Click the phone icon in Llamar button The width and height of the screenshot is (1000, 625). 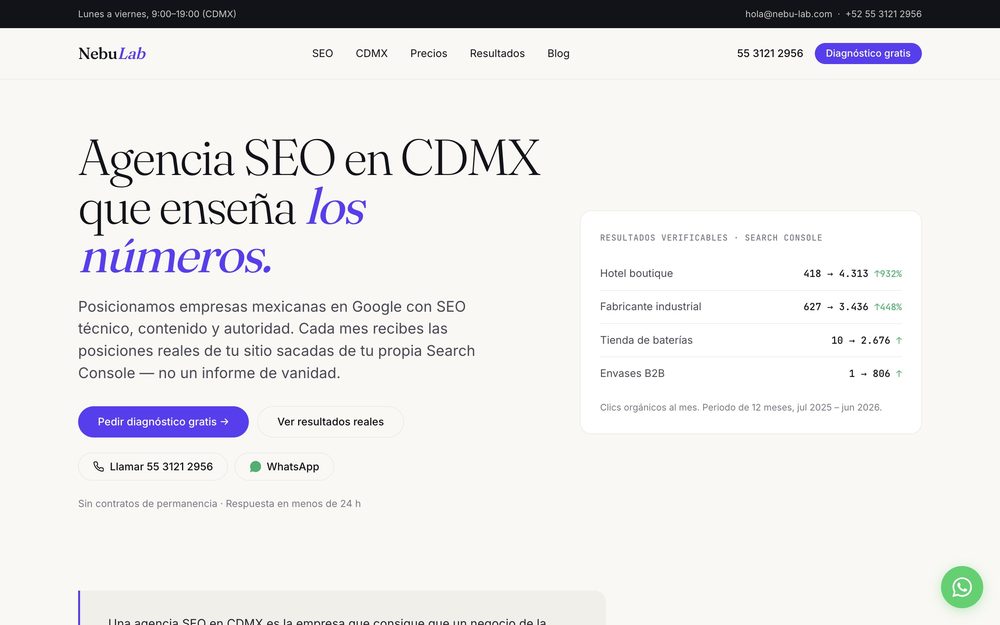(x=98, y=467)
